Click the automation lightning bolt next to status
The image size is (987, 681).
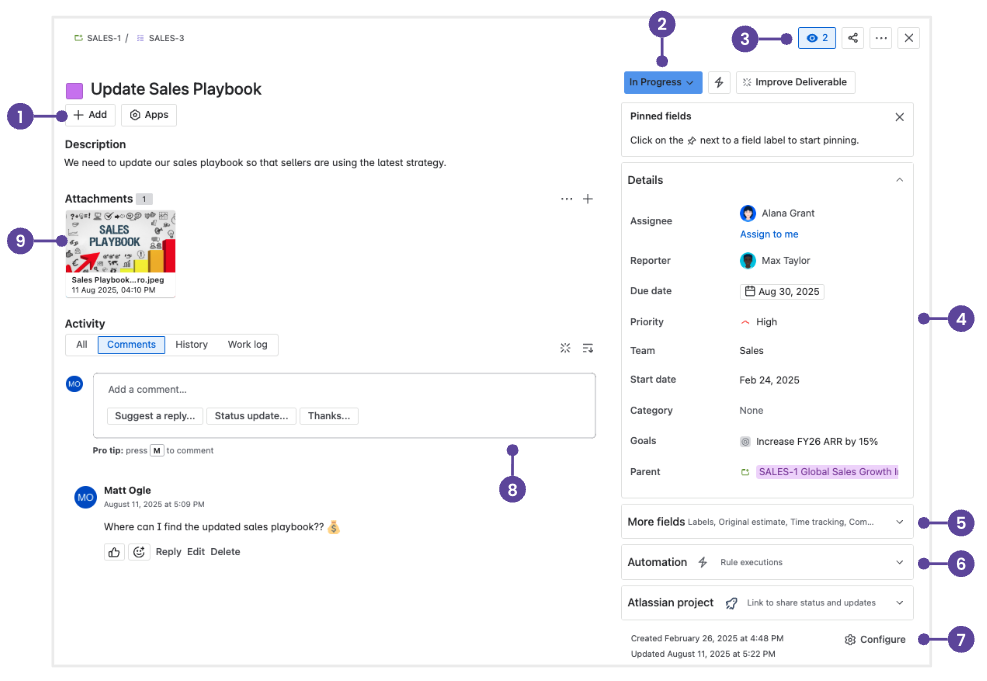(x=719, y=82)
